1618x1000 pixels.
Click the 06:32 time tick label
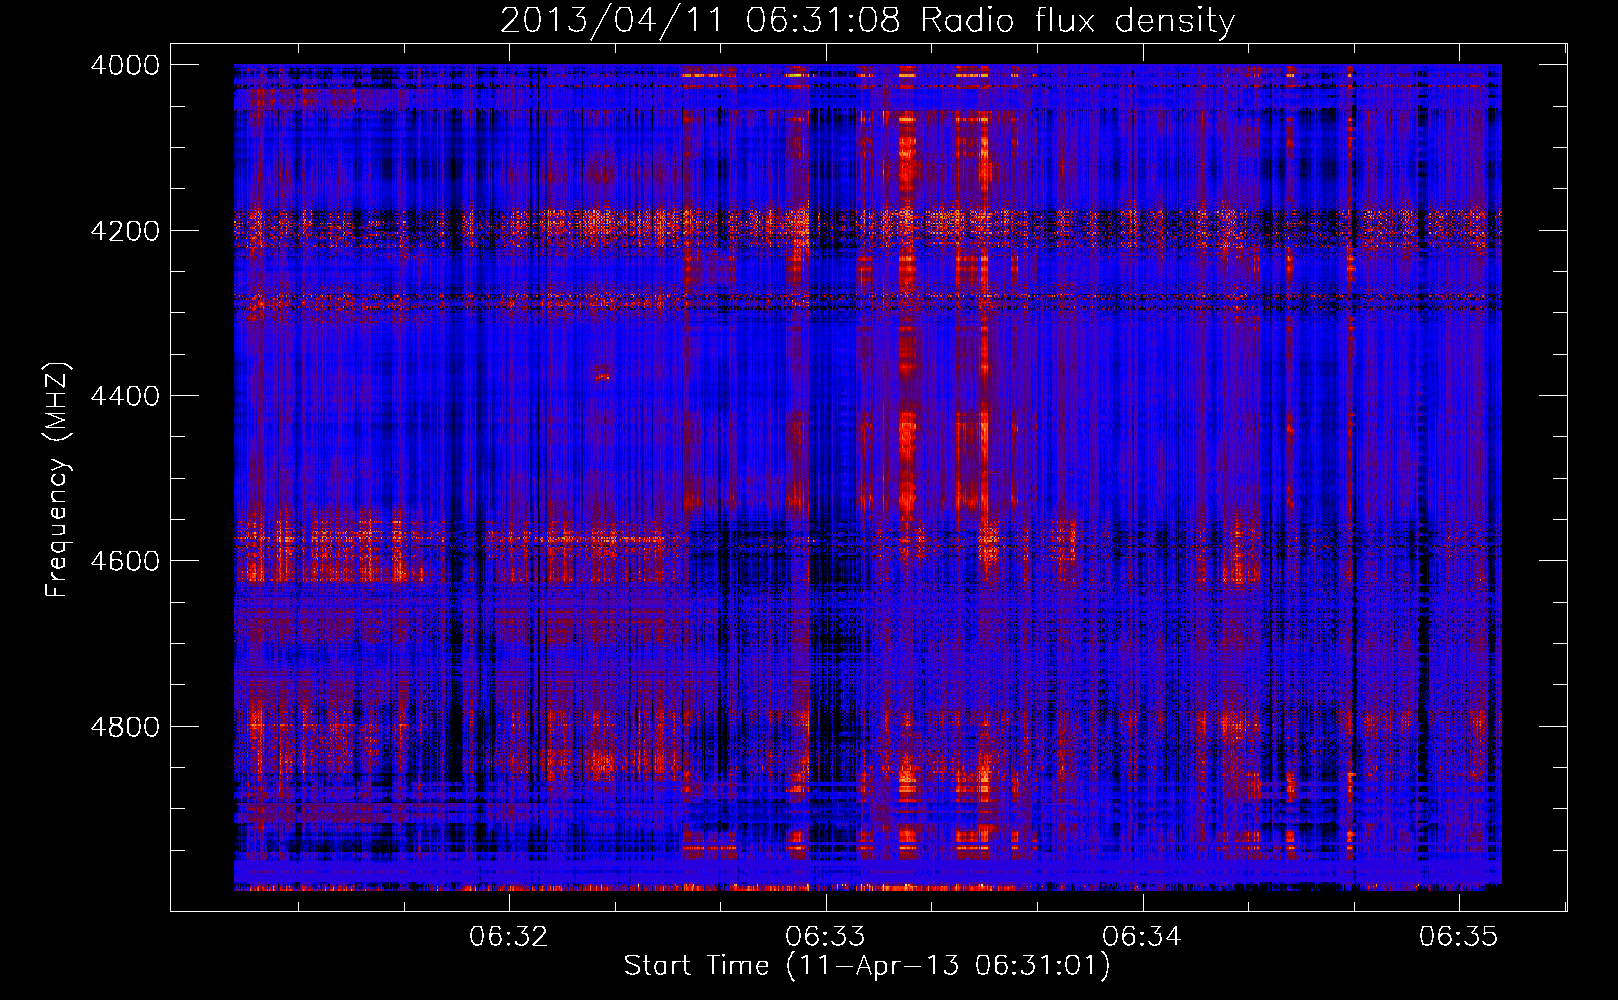tap(509, 936)
